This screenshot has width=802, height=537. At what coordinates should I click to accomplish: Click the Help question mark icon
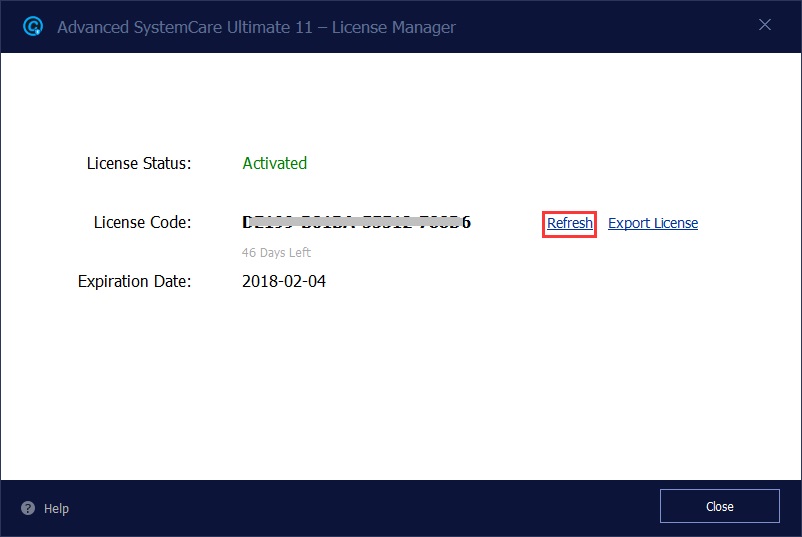pyautogui.click(x=28, y=508)
